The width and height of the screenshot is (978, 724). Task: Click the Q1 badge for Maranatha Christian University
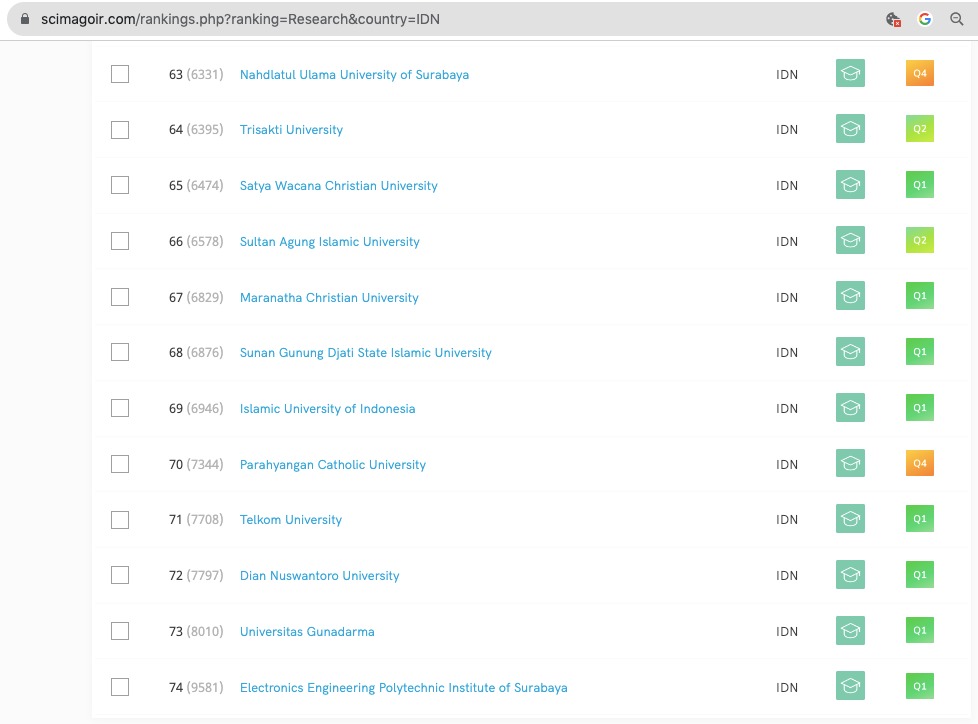point(920,296)
